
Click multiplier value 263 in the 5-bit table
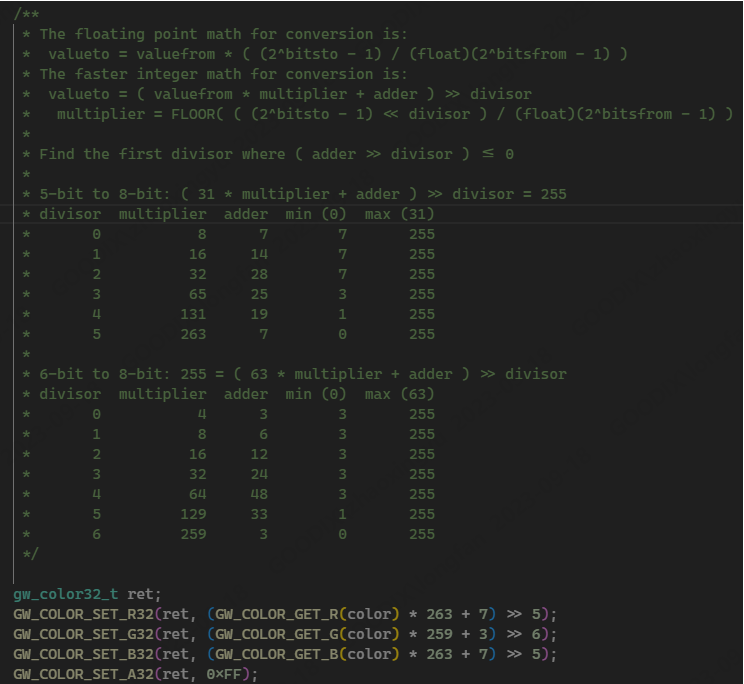(x=193, y=334)
